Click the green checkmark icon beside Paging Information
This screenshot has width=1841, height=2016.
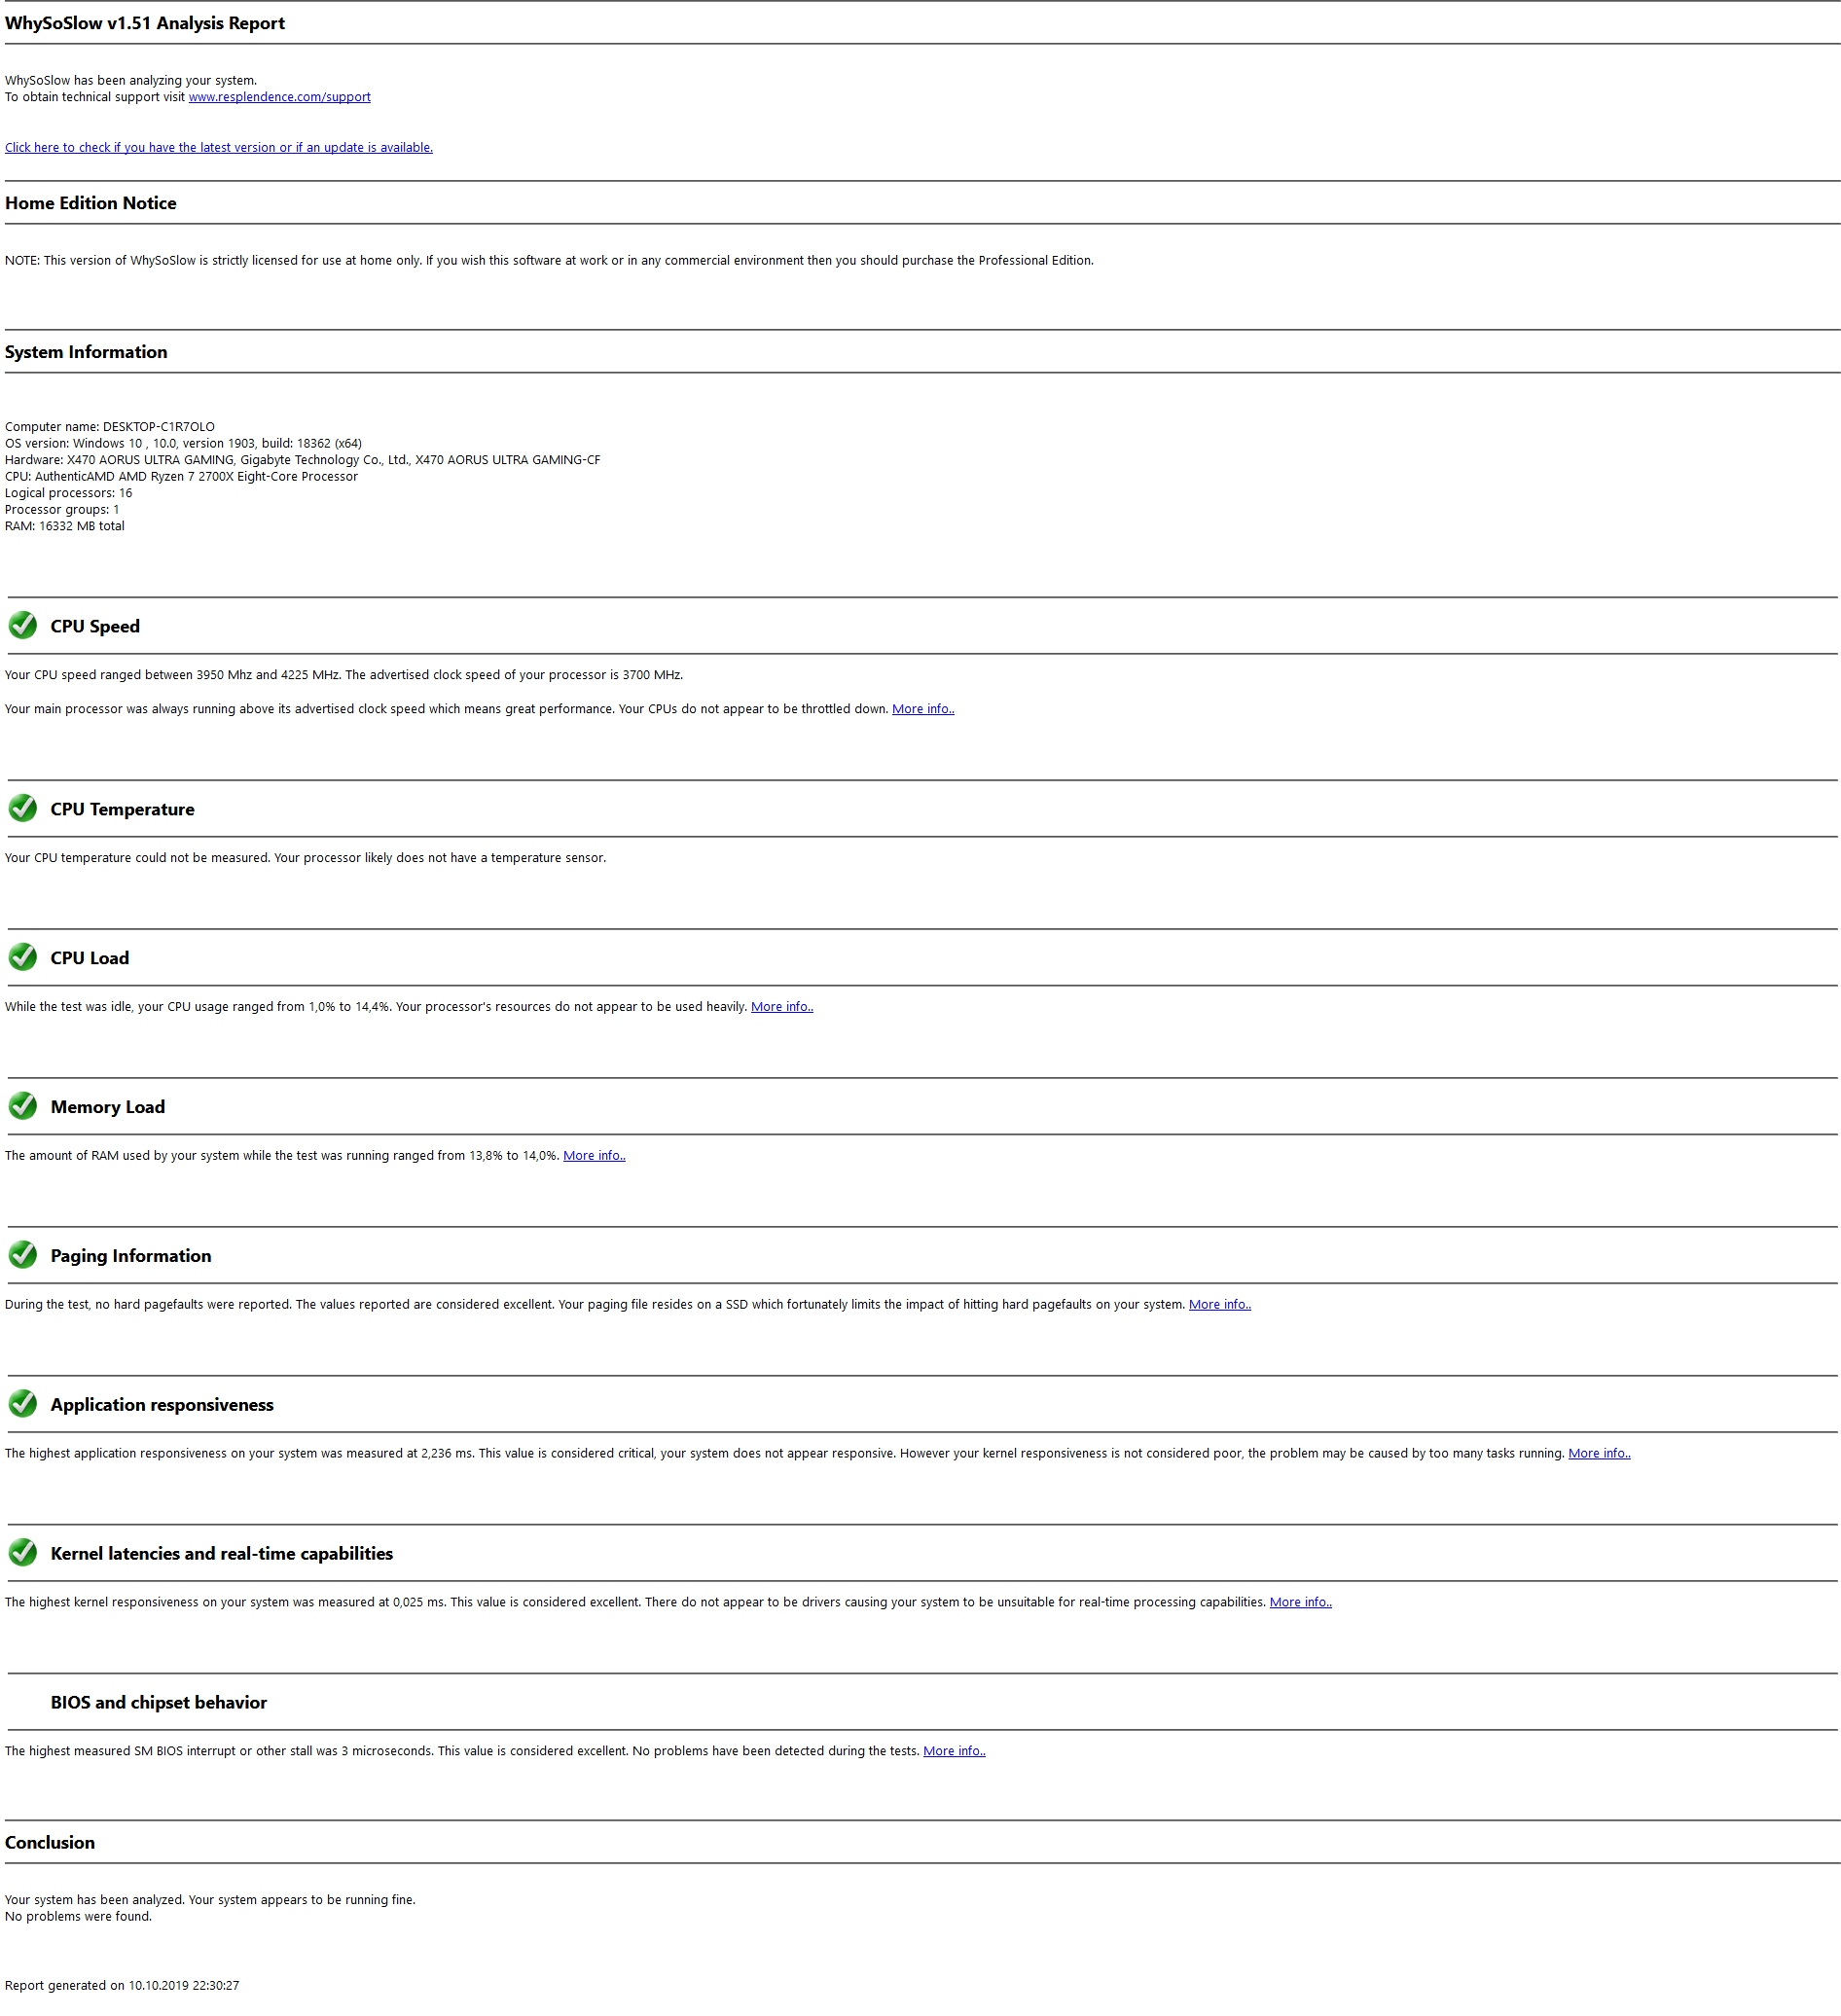click(22, 1256)
